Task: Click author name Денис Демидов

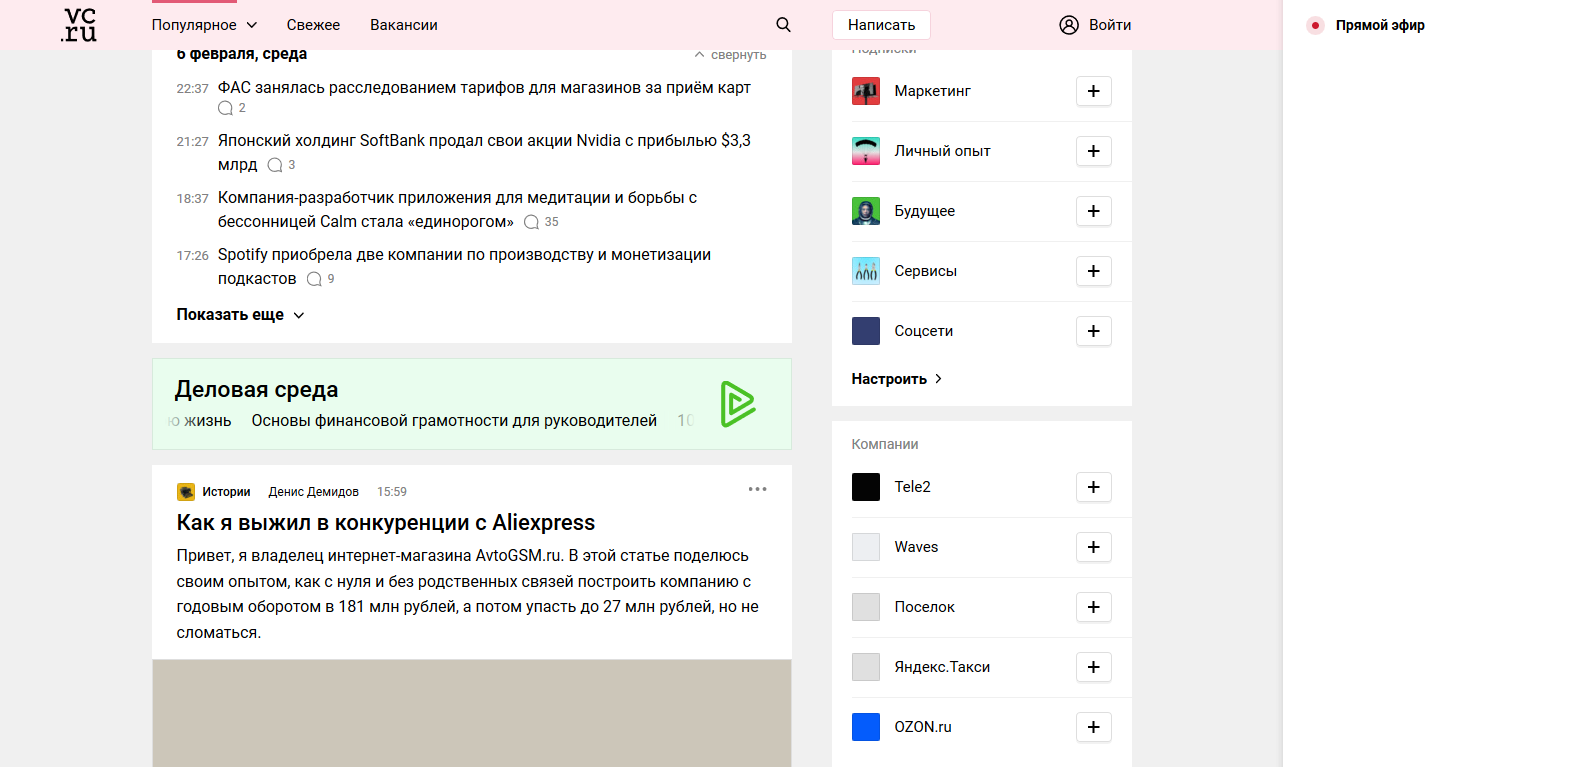Action: 314,492
